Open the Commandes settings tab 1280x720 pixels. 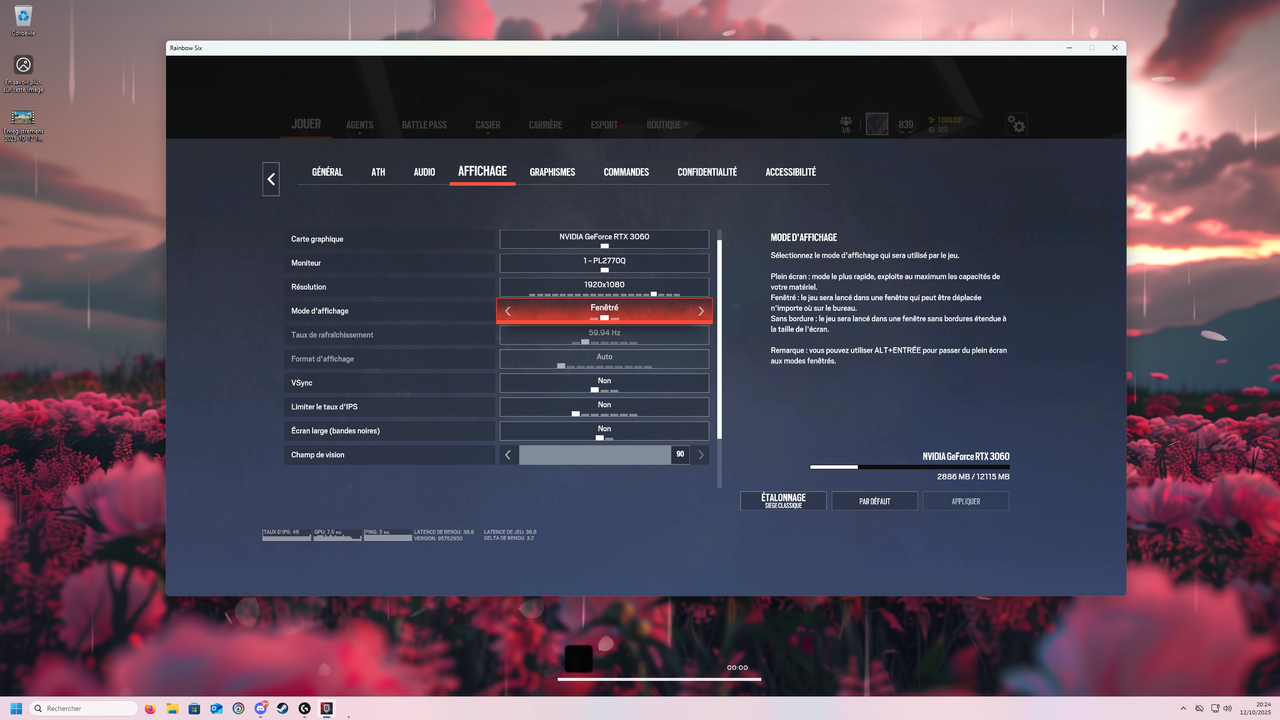[626, 172]
